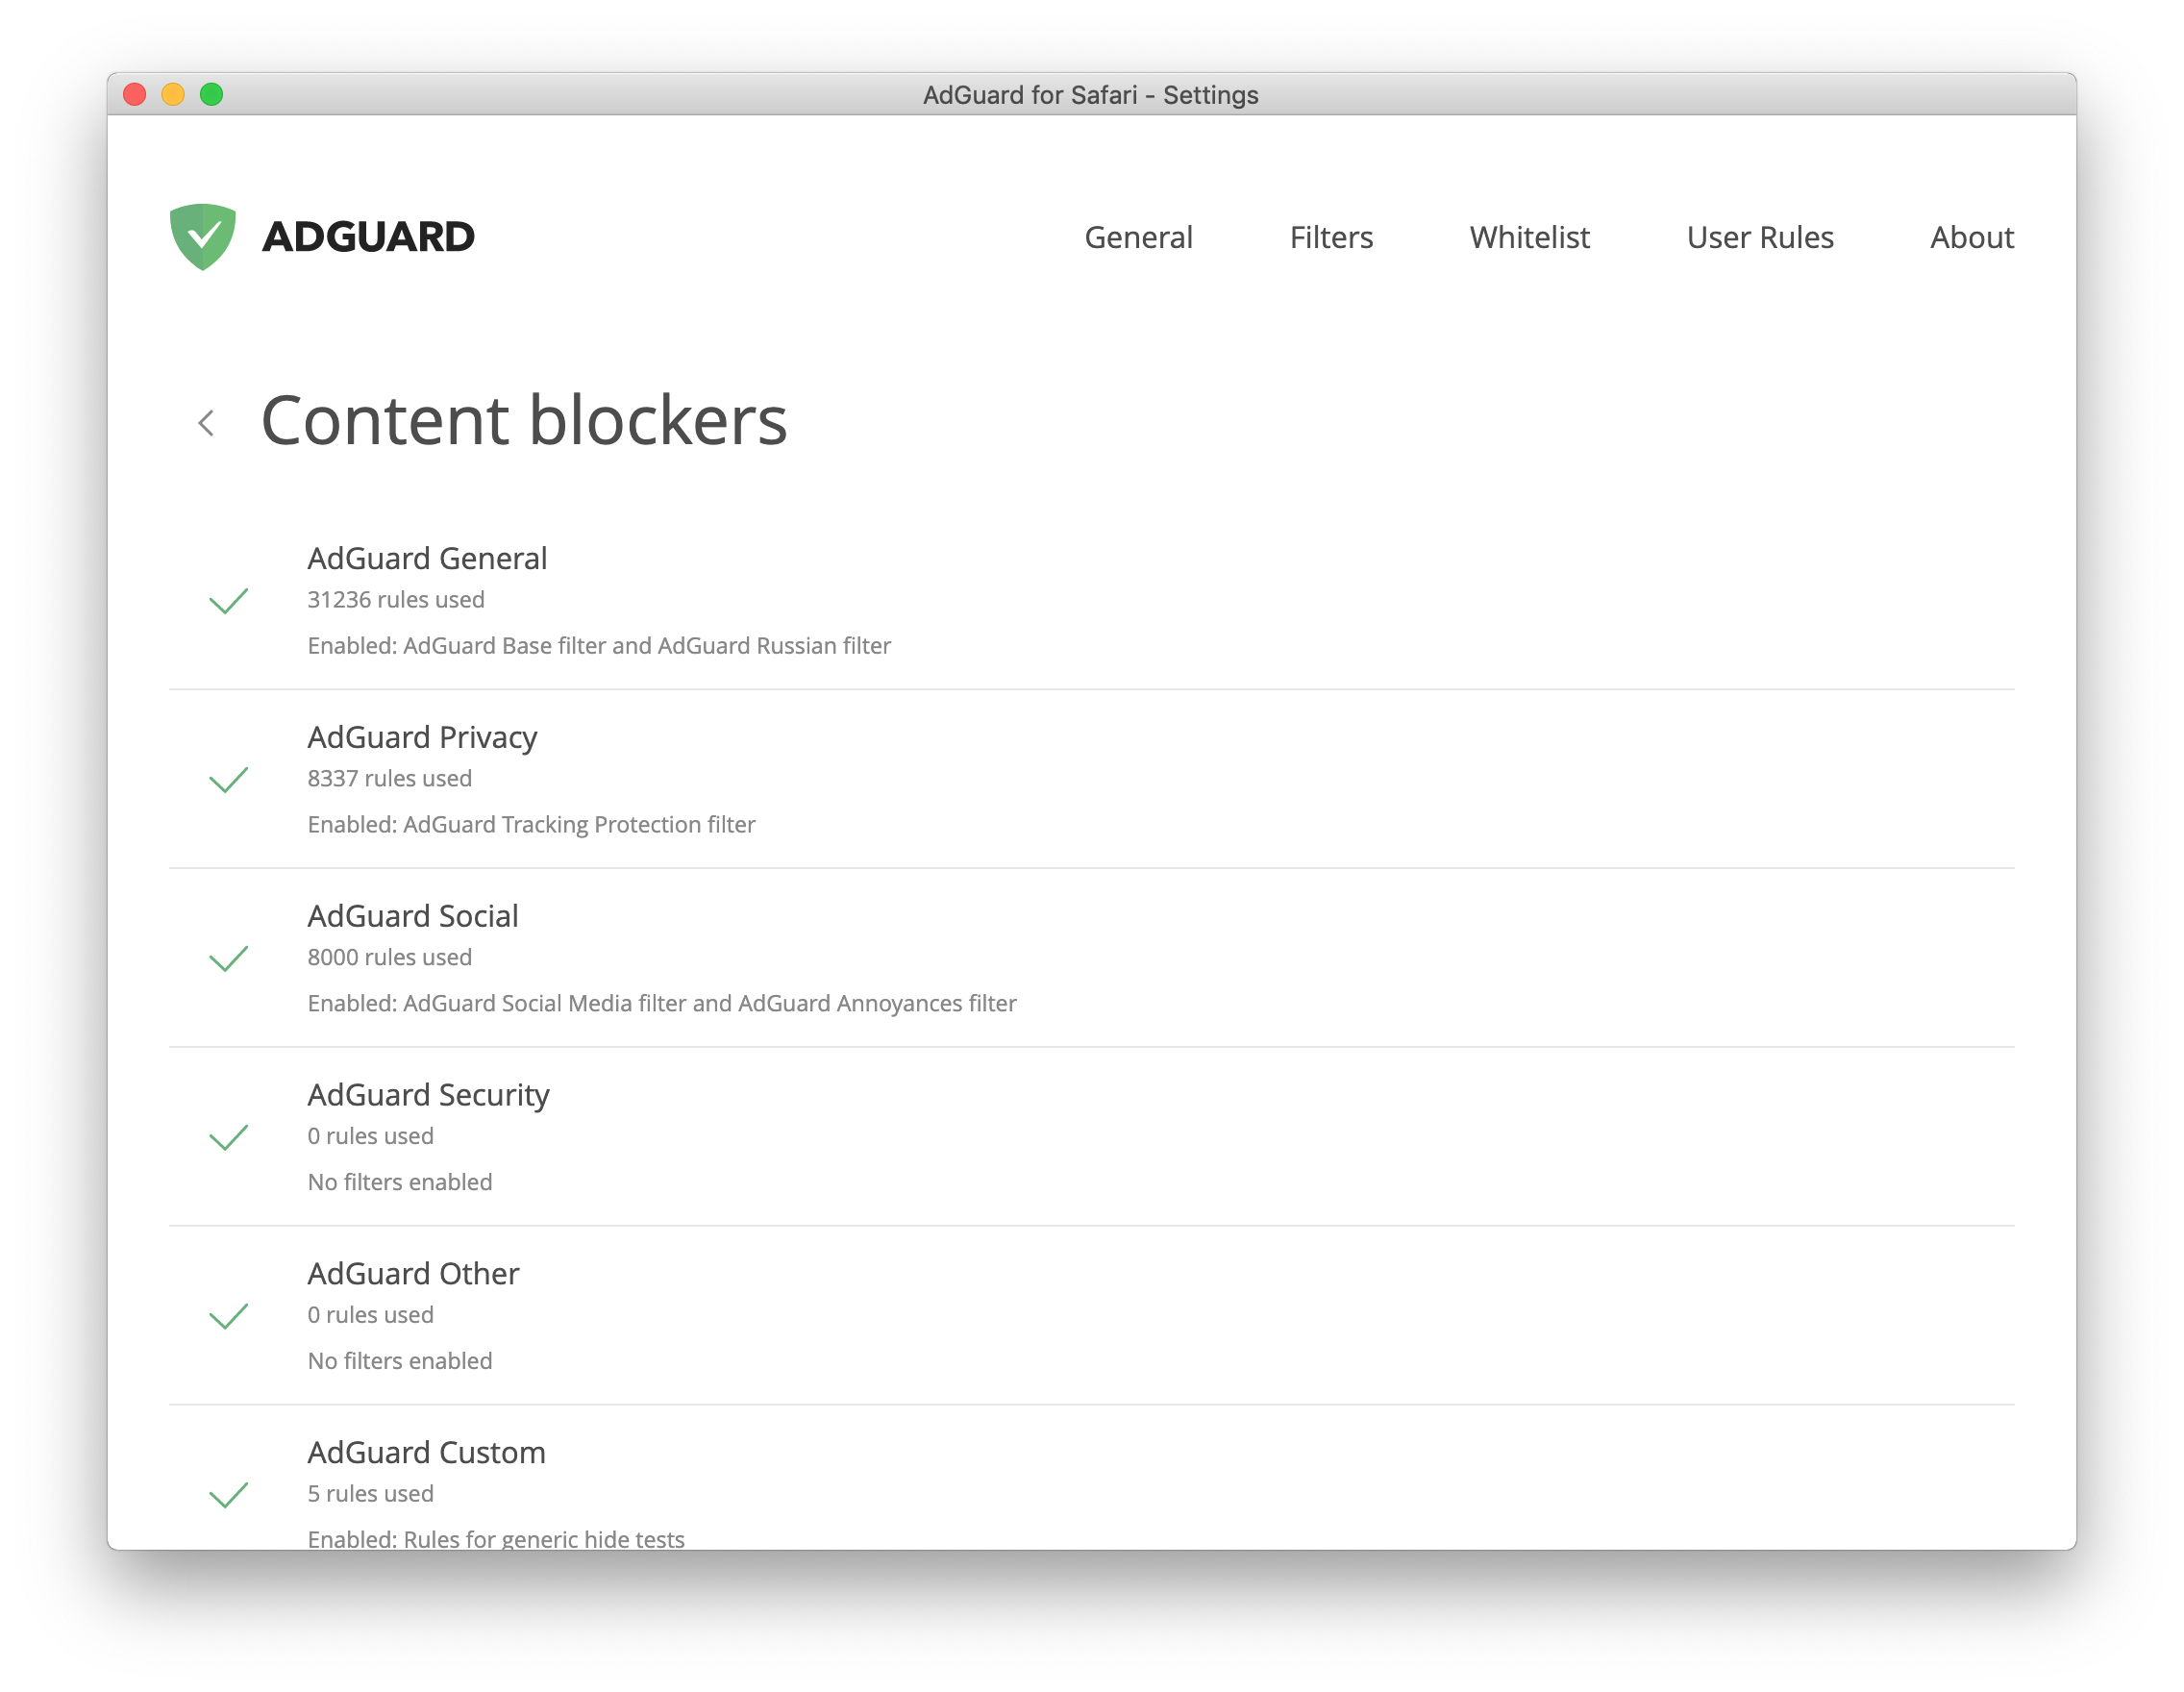Open the Filters navigation tab
Viewport: 2184px width, 1692px height.
point(1329,236)
